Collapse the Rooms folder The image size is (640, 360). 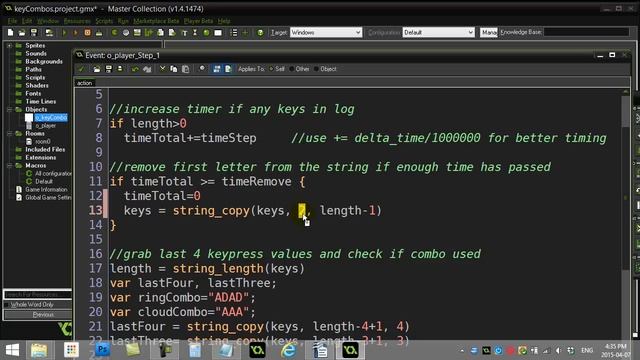(9, 133)
